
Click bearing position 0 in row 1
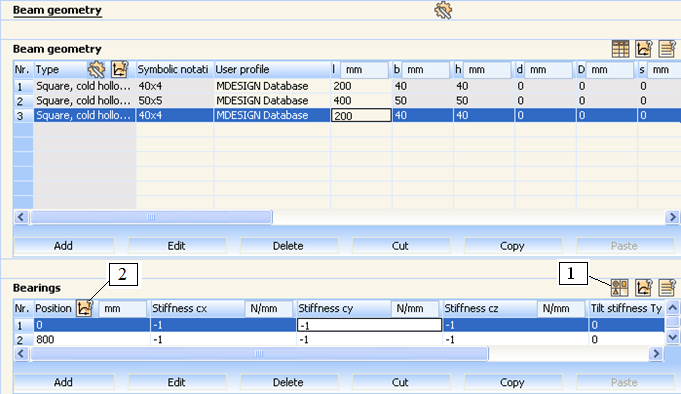(92, 325)
